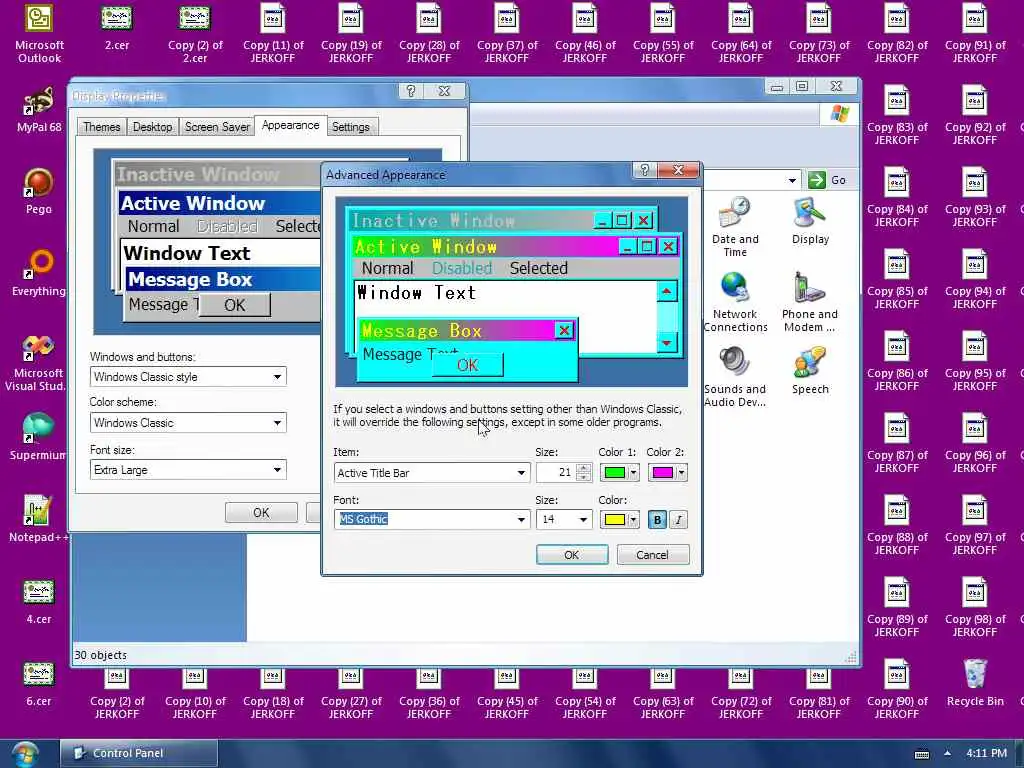Open Date and Time in Control Panel
The width and height of the screenshot is (1024, 768).
tap(735, 227)
